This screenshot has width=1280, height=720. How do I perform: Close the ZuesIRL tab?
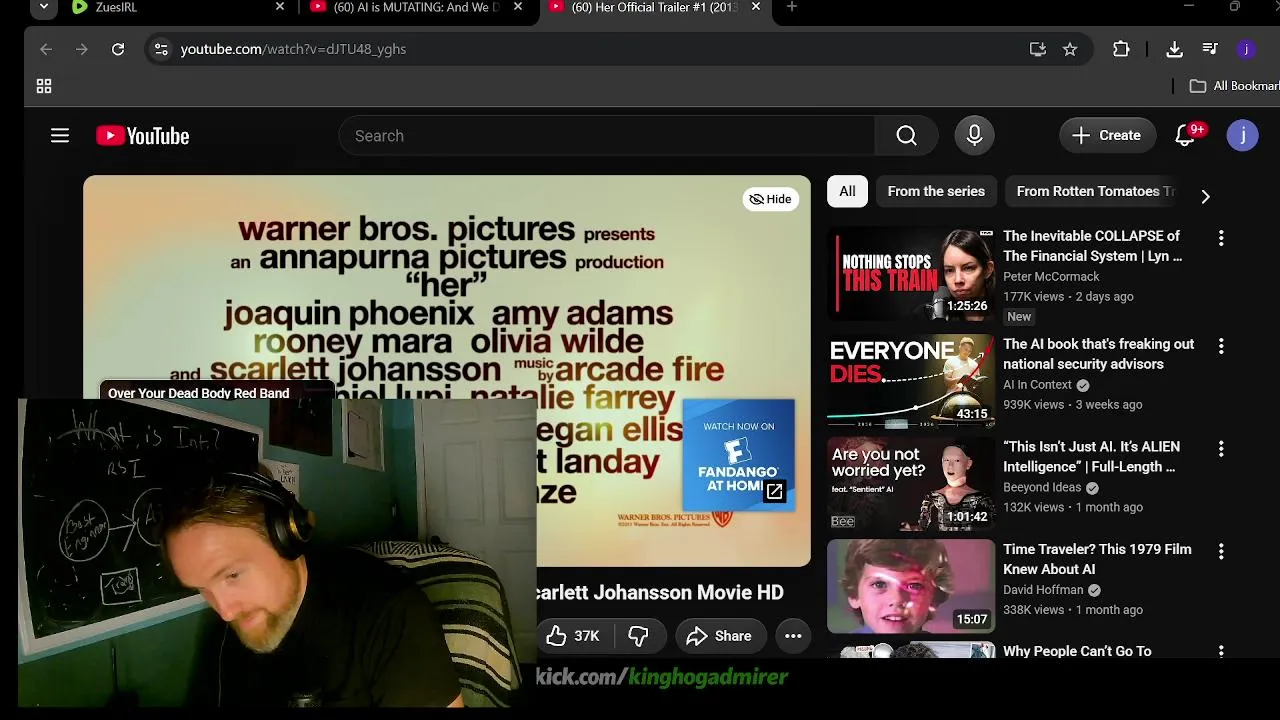pos(280,7)
